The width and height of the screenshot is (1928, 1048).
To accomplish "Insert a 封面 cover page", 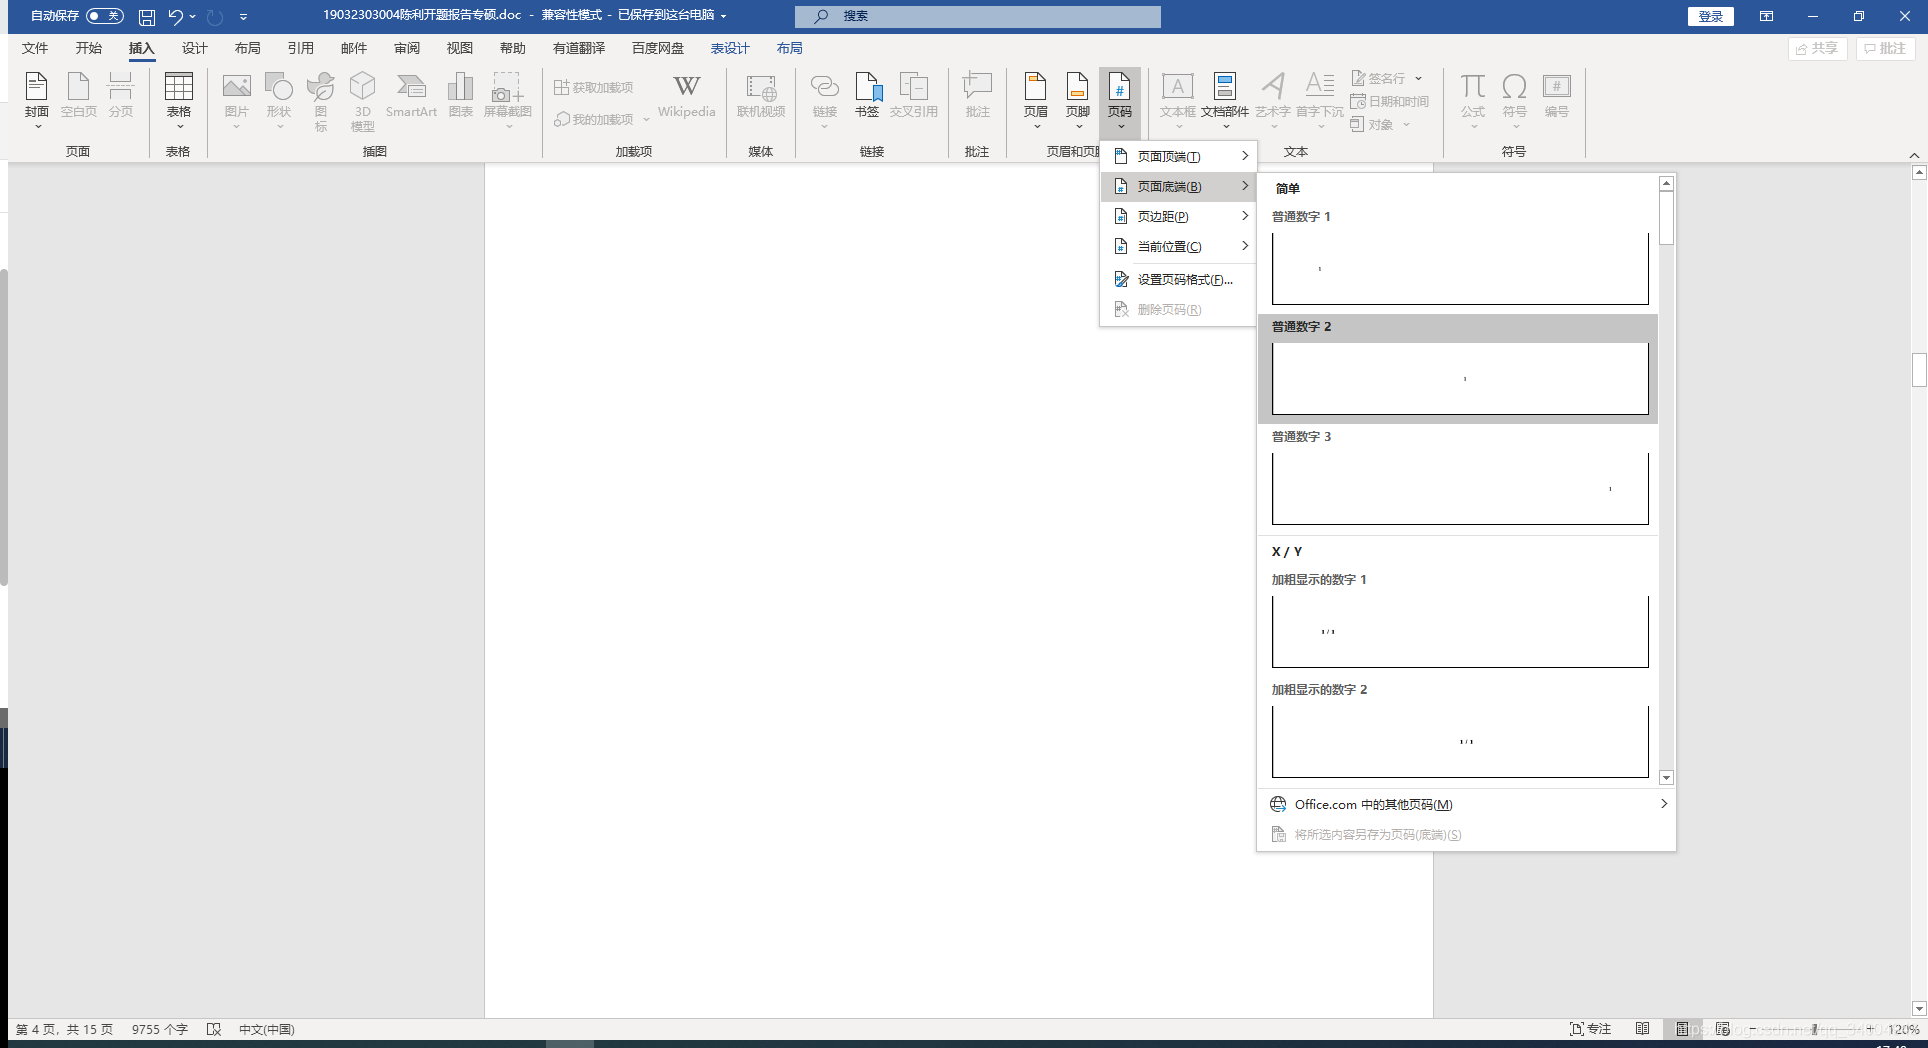I will [x=37, y=99].
